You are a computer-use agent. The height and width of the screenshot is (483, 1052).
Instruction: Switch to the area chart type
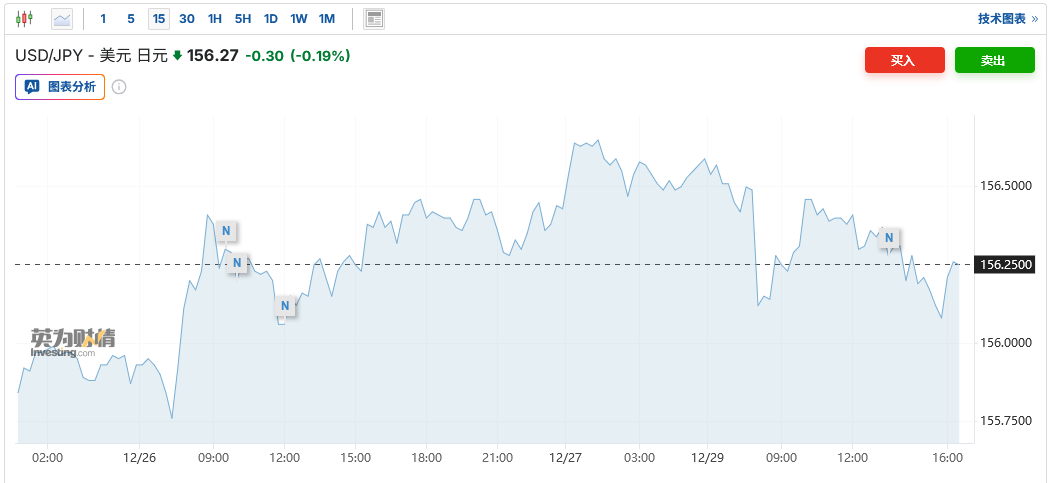pos(62,18)
